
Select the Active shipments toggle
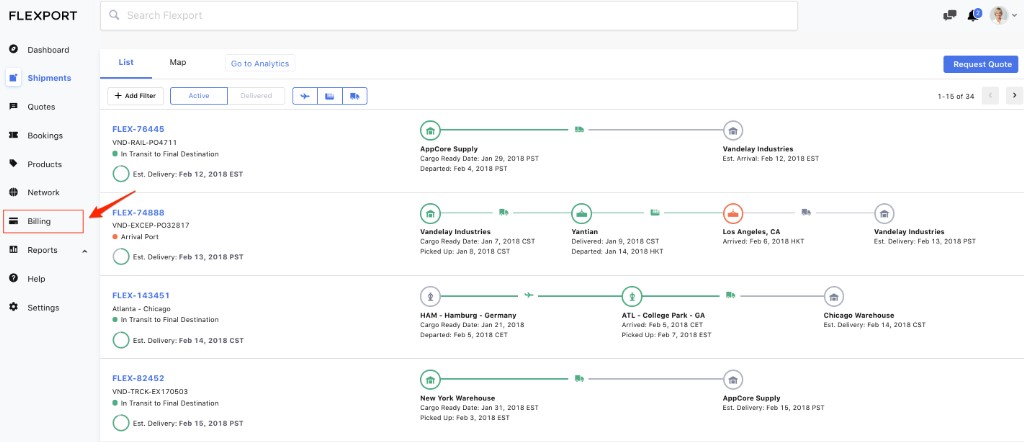(199, 96)
